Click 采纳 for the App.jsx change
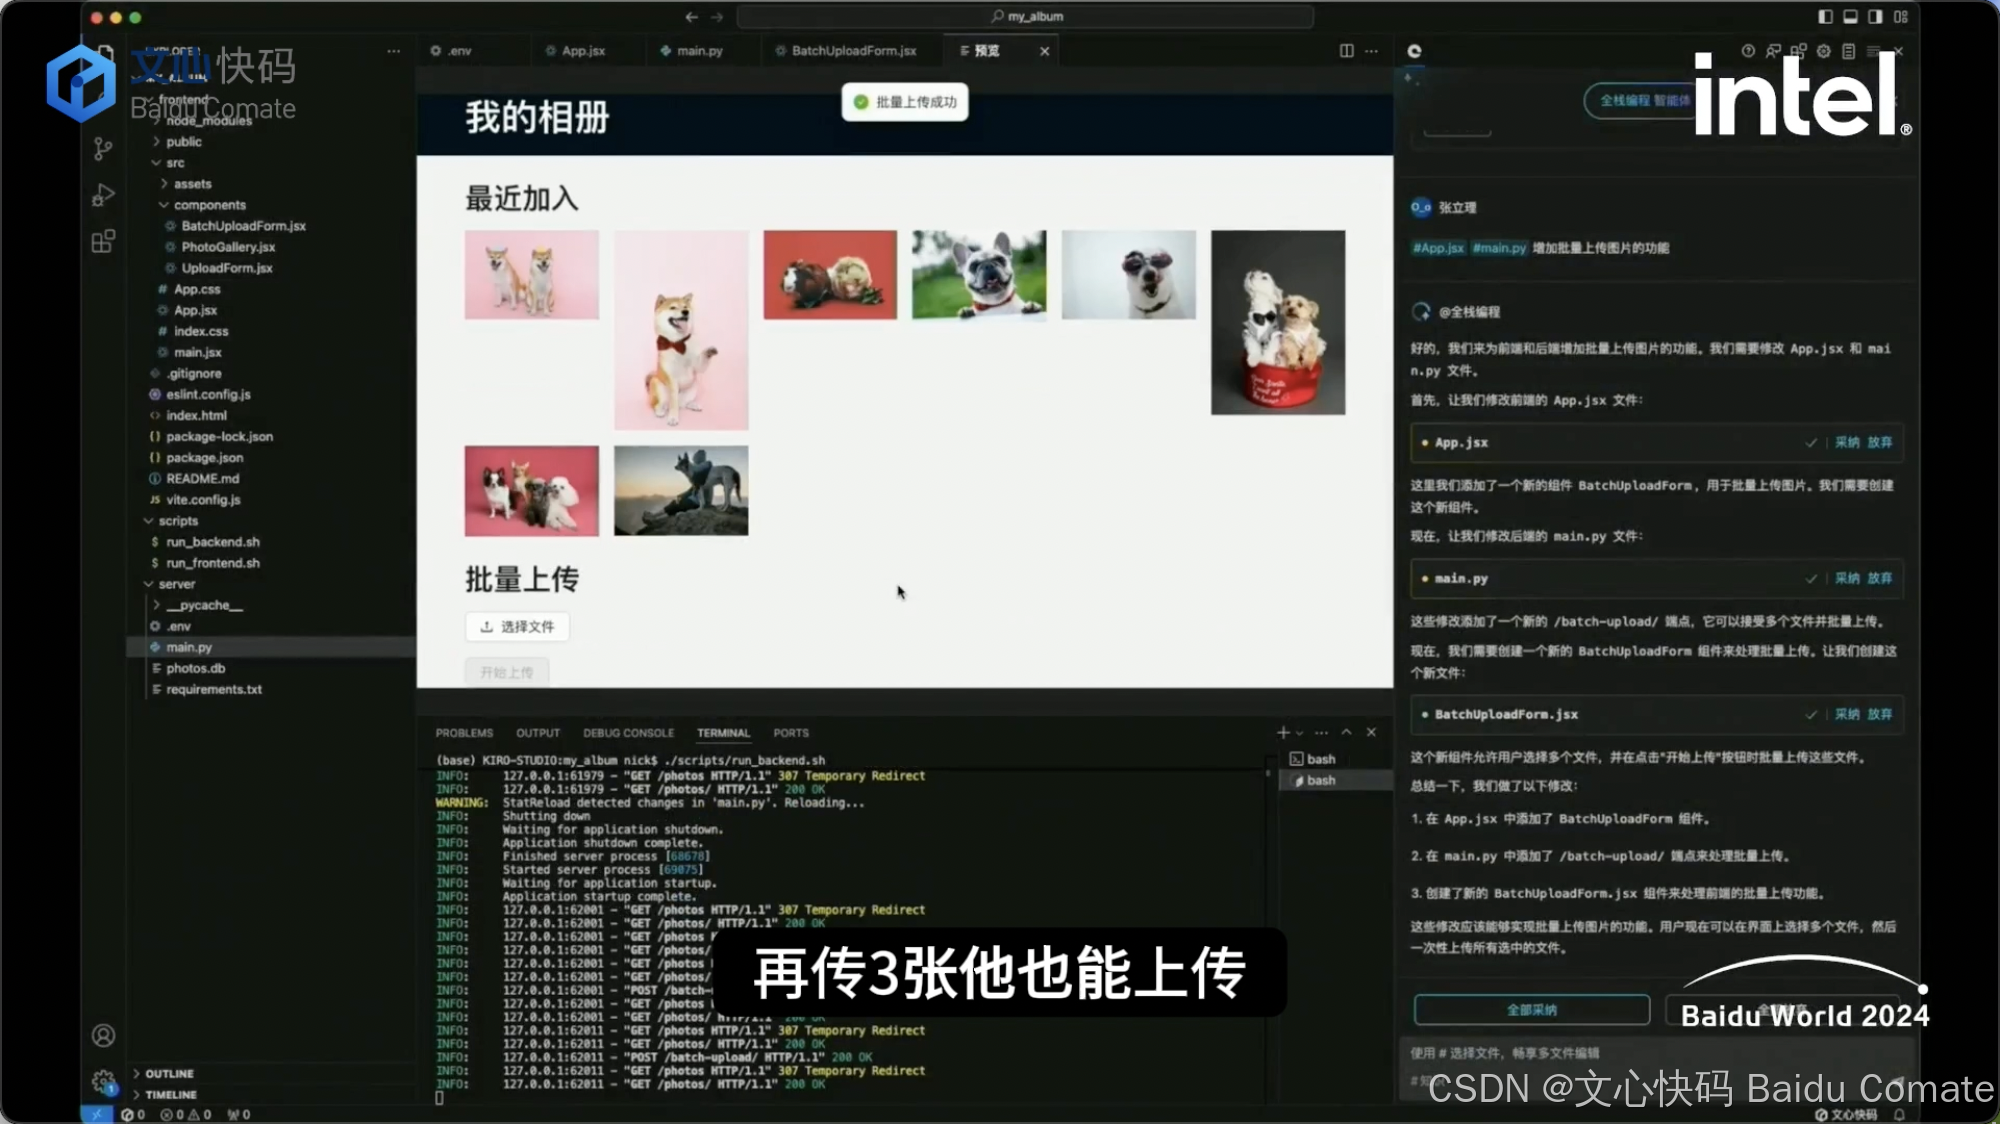Image resolution: width=2000 pixels, height=1124 pixels. point(1846,442)
